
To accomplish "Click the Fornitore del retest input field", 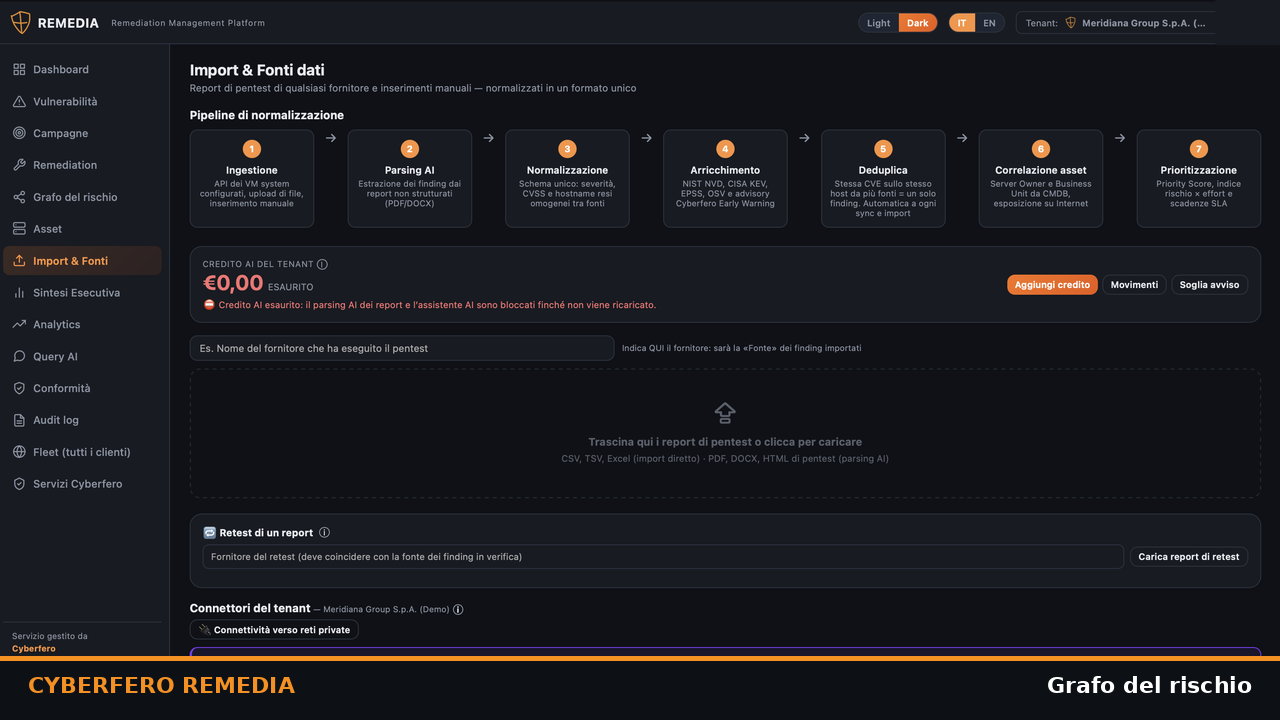I will [663, 557].
